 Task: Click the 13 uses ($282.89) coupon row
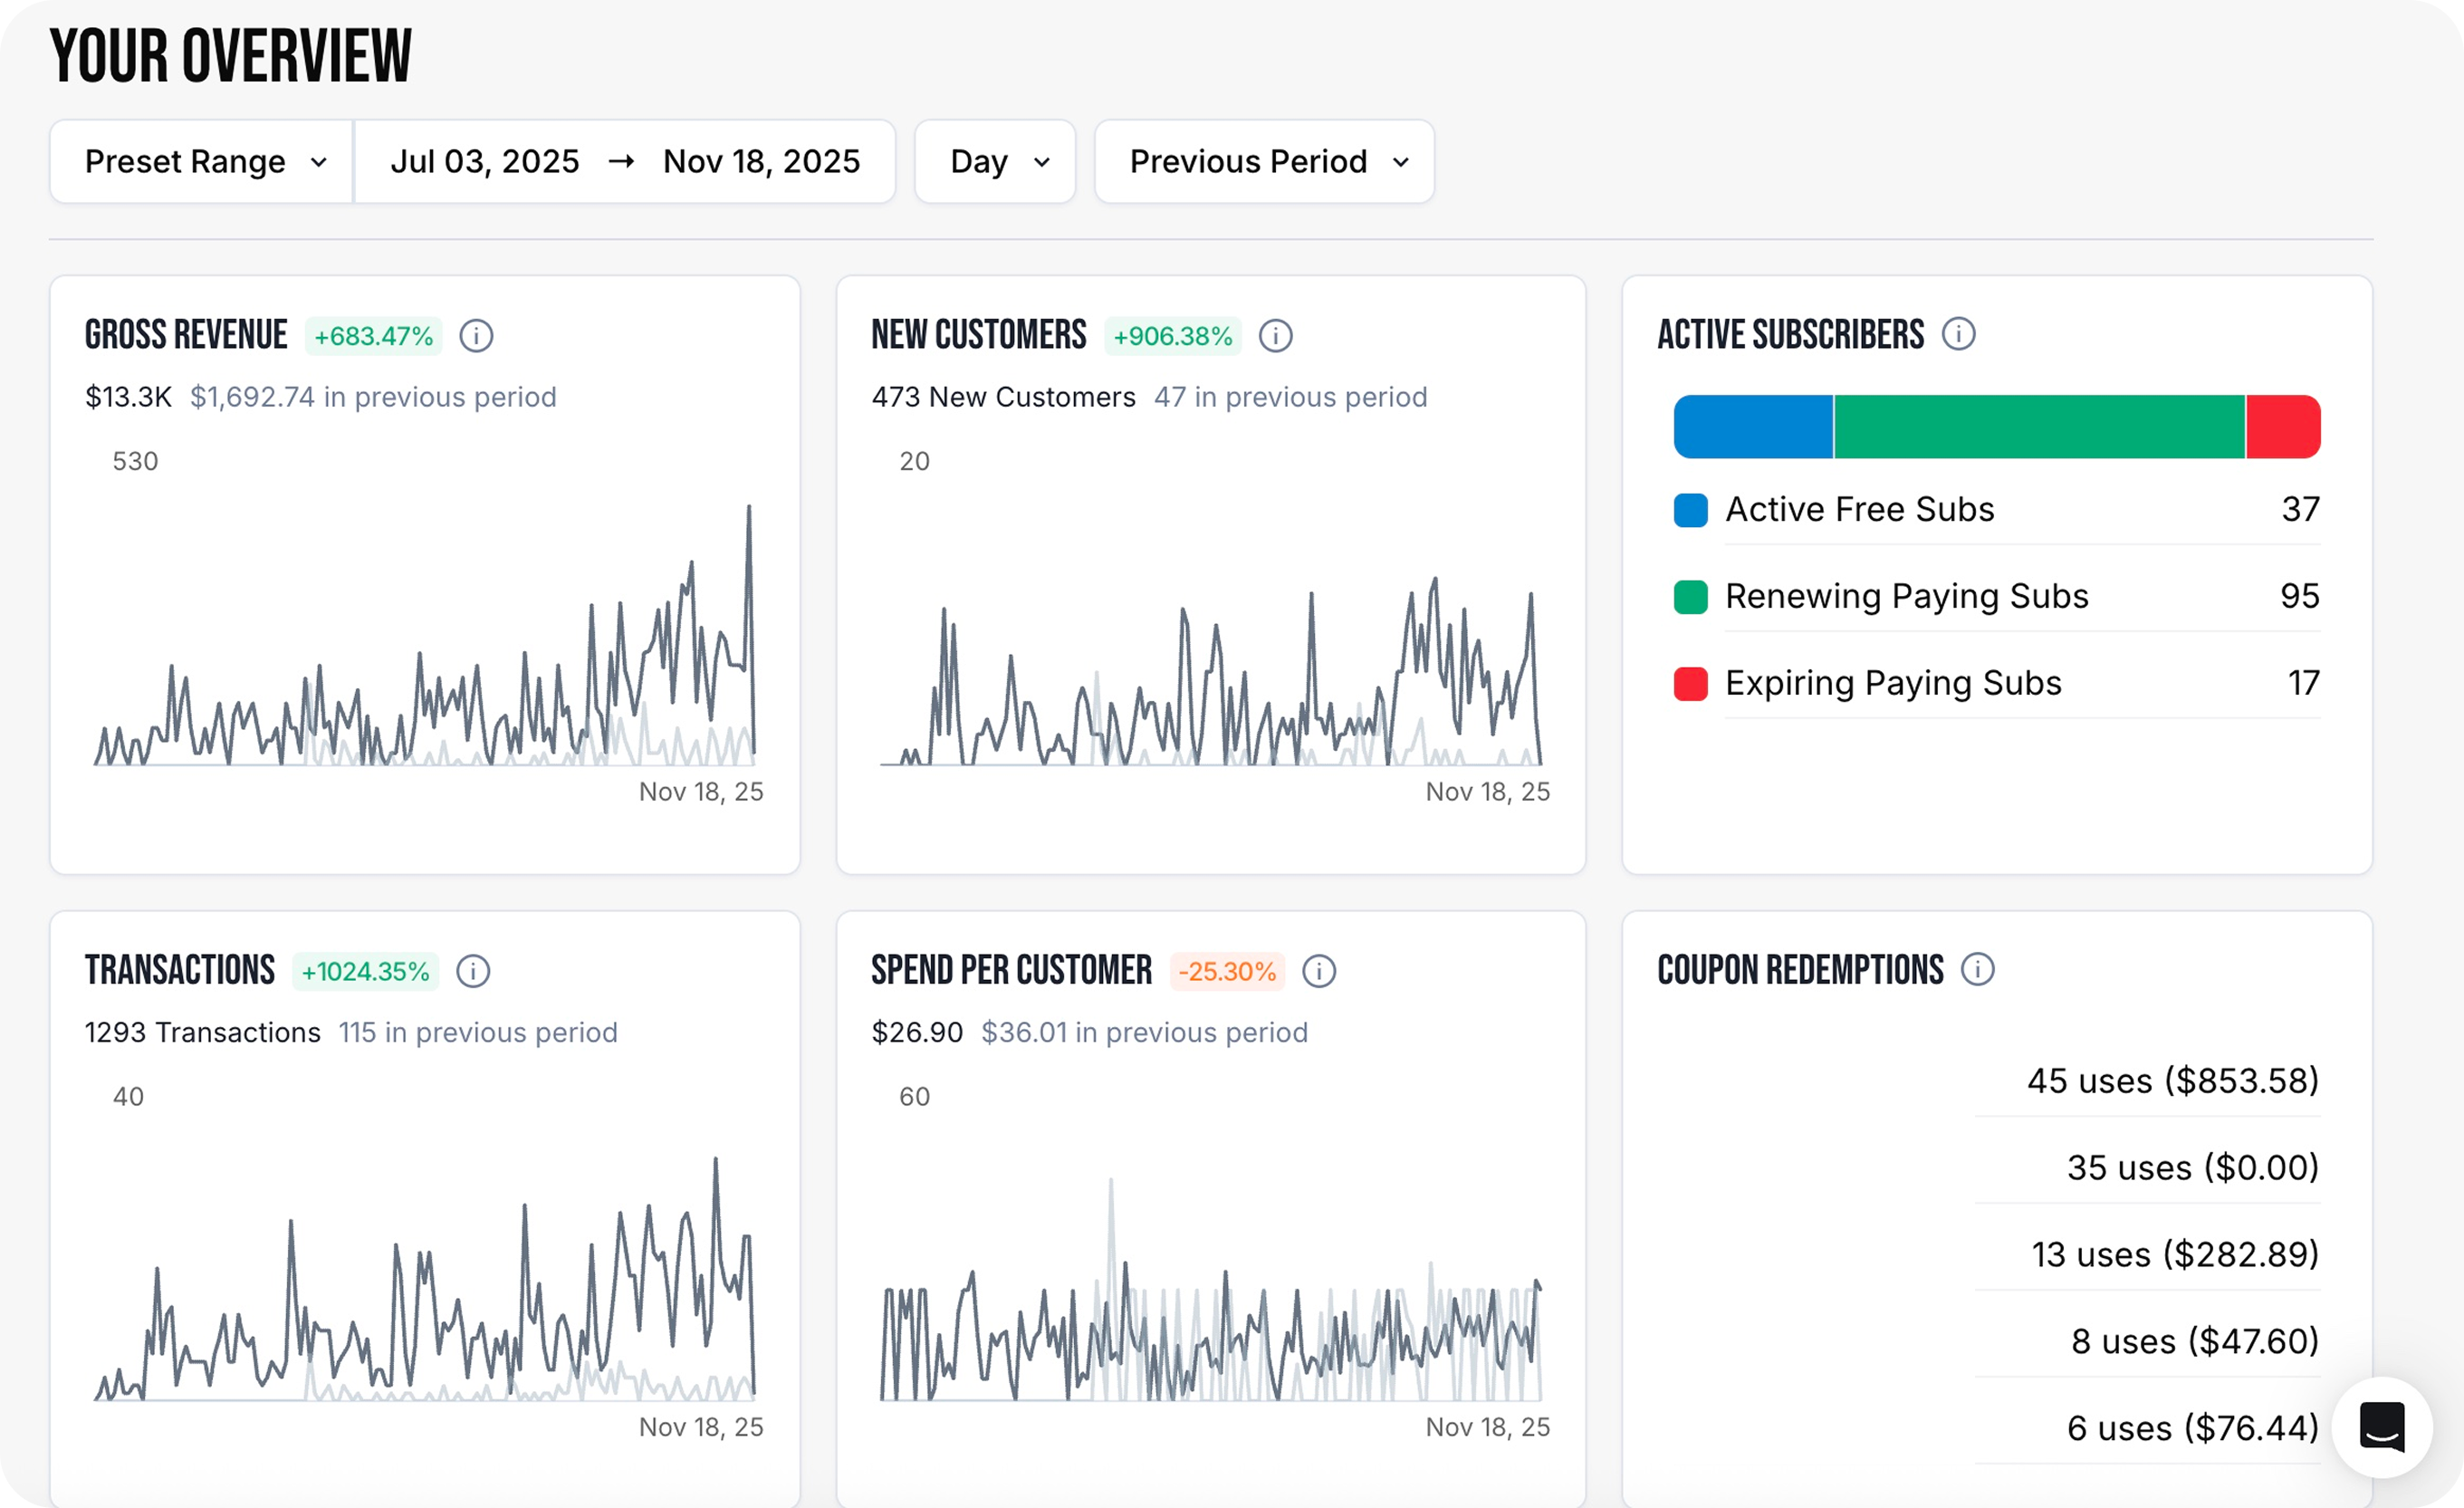(2147, 1255)
